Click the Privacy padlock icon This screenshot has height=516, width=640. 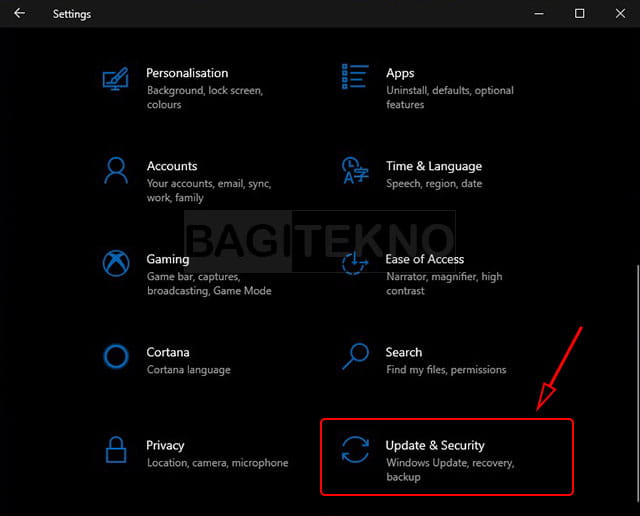pos(116,450)
